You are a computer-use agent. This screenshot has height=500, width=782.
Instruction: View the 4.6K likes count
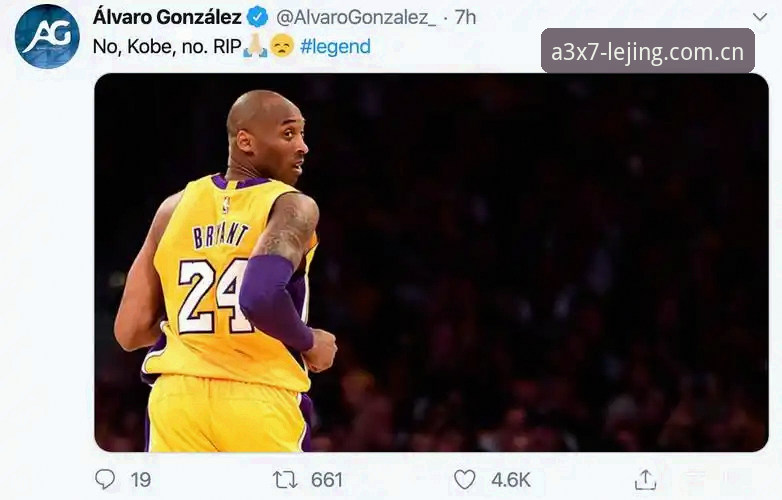(x=511, y=480)
